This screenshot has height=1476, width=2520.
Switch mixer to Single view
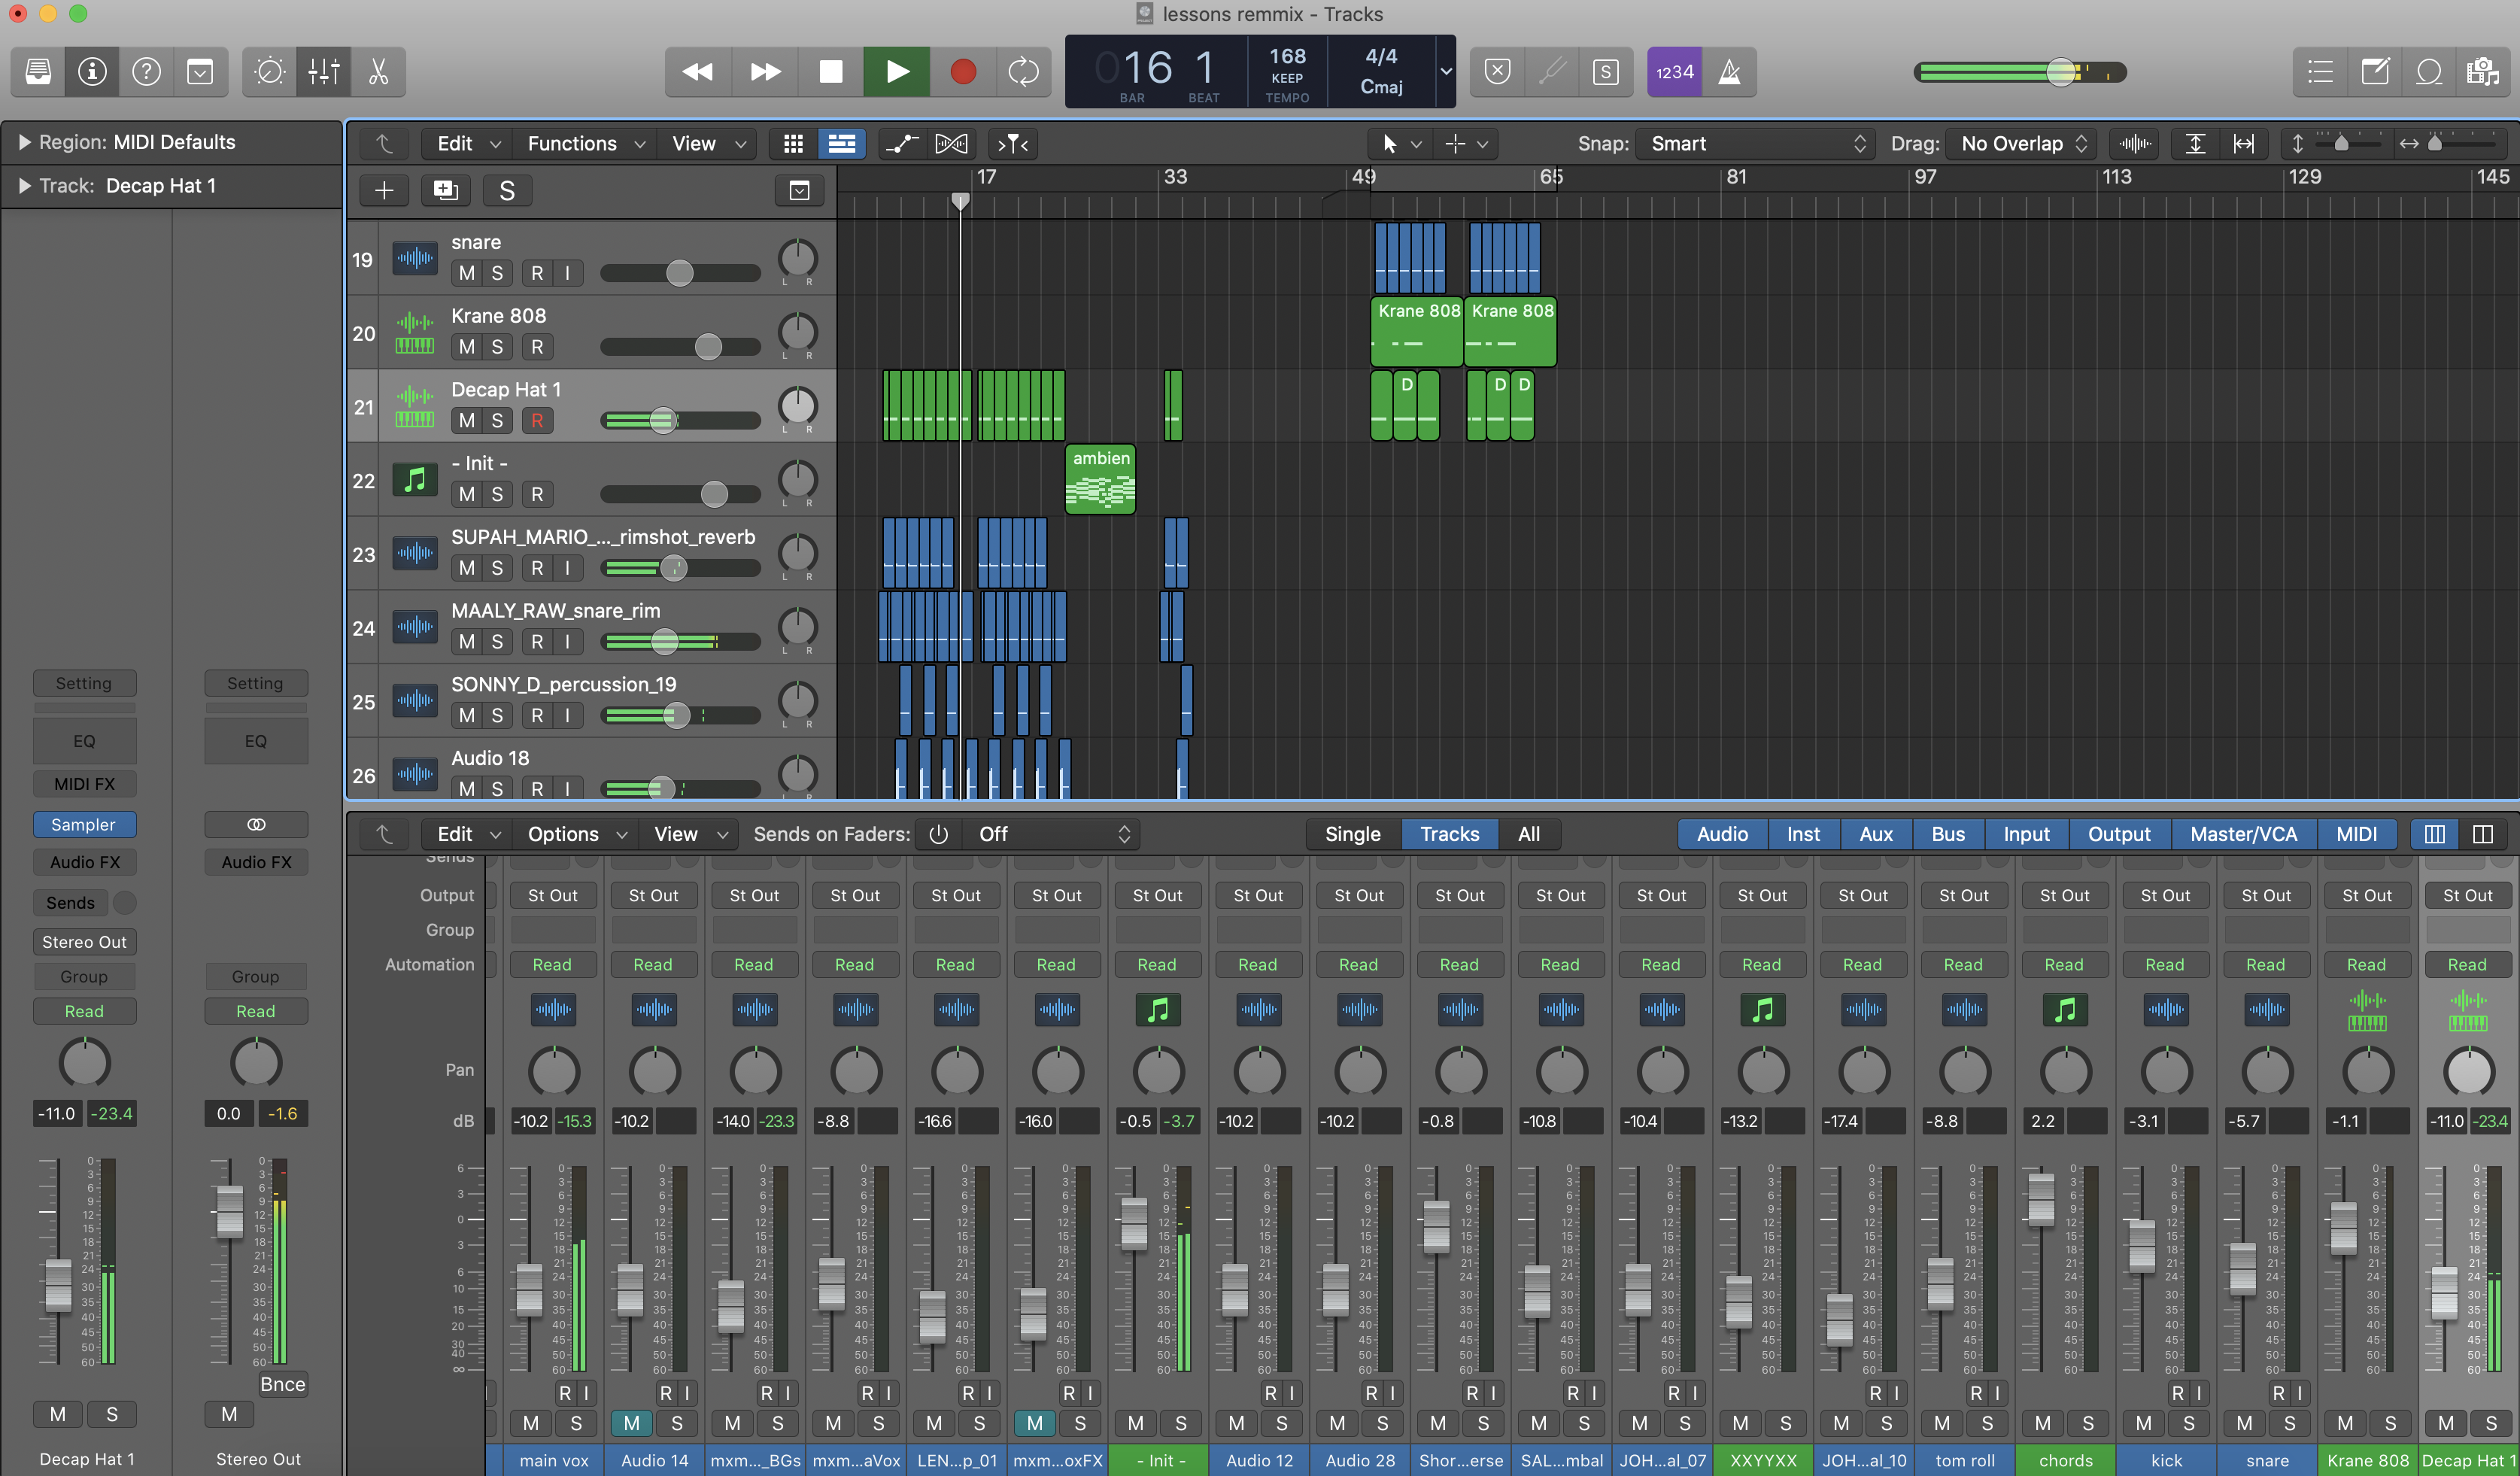1352,834
